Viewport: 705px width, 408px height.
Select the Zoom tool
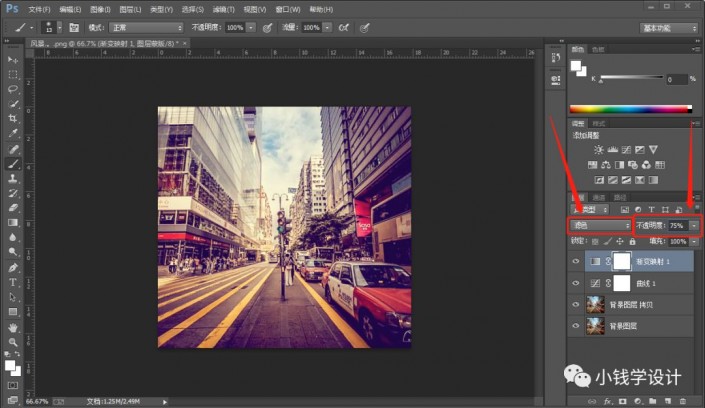click(14, 342)
